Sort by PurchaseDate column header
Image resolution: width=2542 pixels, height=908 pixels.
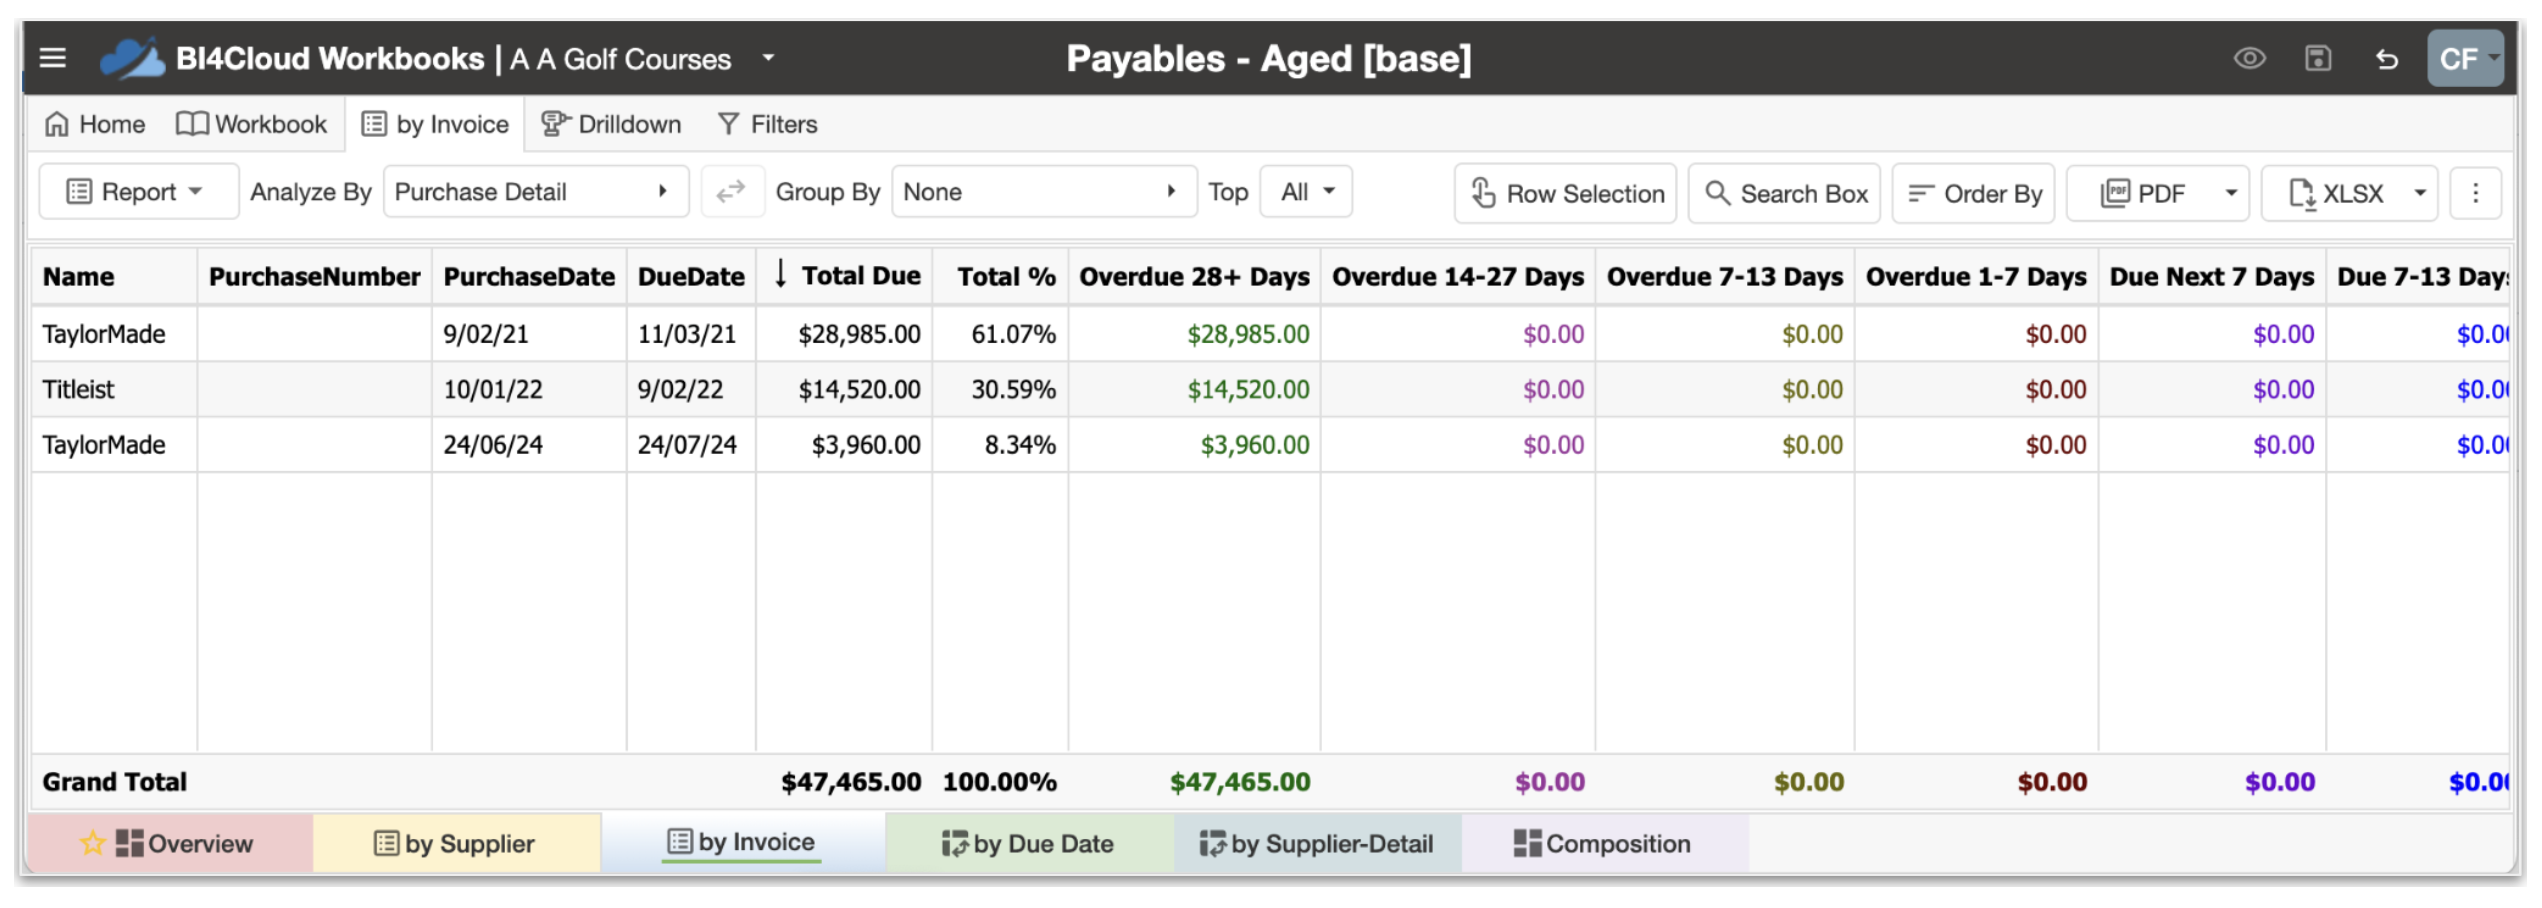(529, 277)
